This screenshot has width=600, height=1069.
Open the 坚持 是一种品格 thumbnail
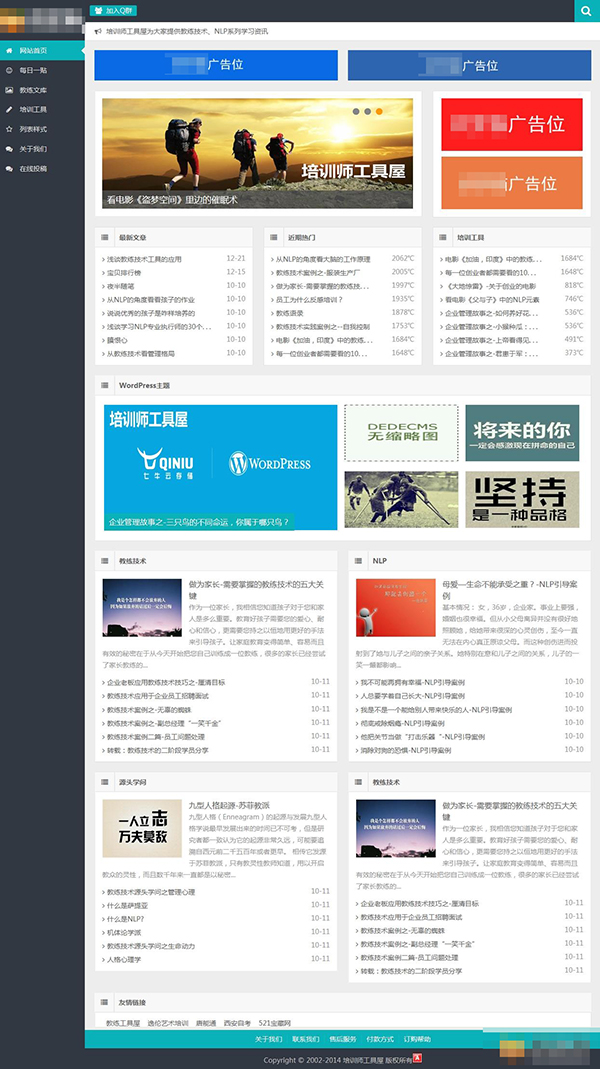(521, 500)
